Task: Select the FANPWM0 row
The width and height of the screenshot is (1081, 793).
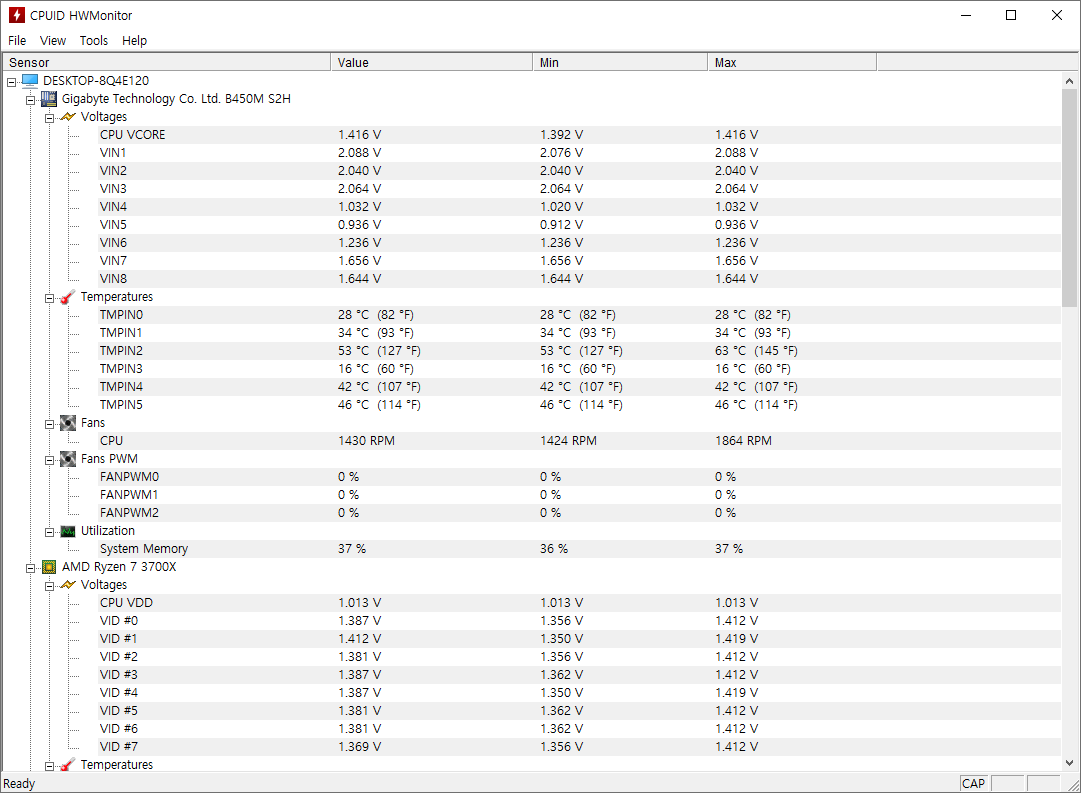Action: pyautogui.click(x=579, y=476)
